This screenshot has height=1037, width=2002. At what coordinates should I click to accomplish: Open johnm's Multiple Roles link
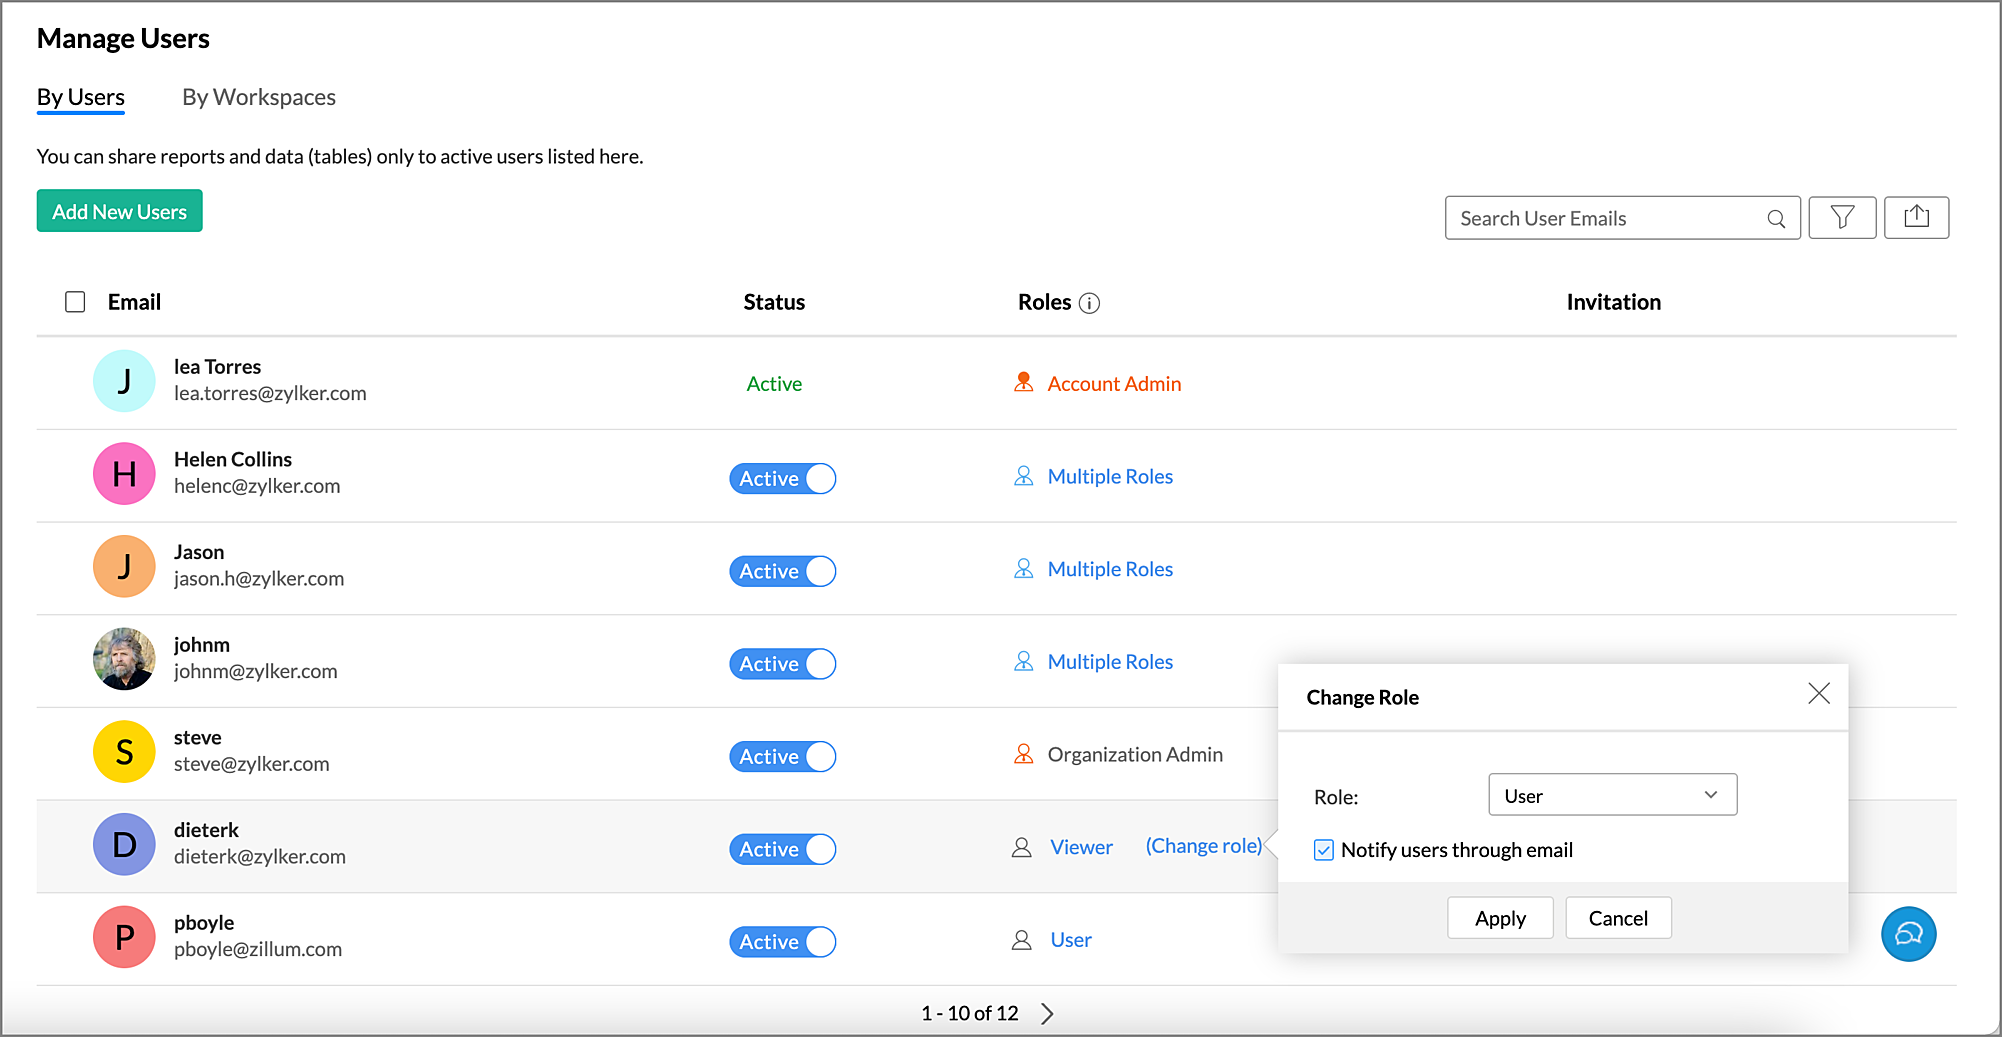[1110, 662]
